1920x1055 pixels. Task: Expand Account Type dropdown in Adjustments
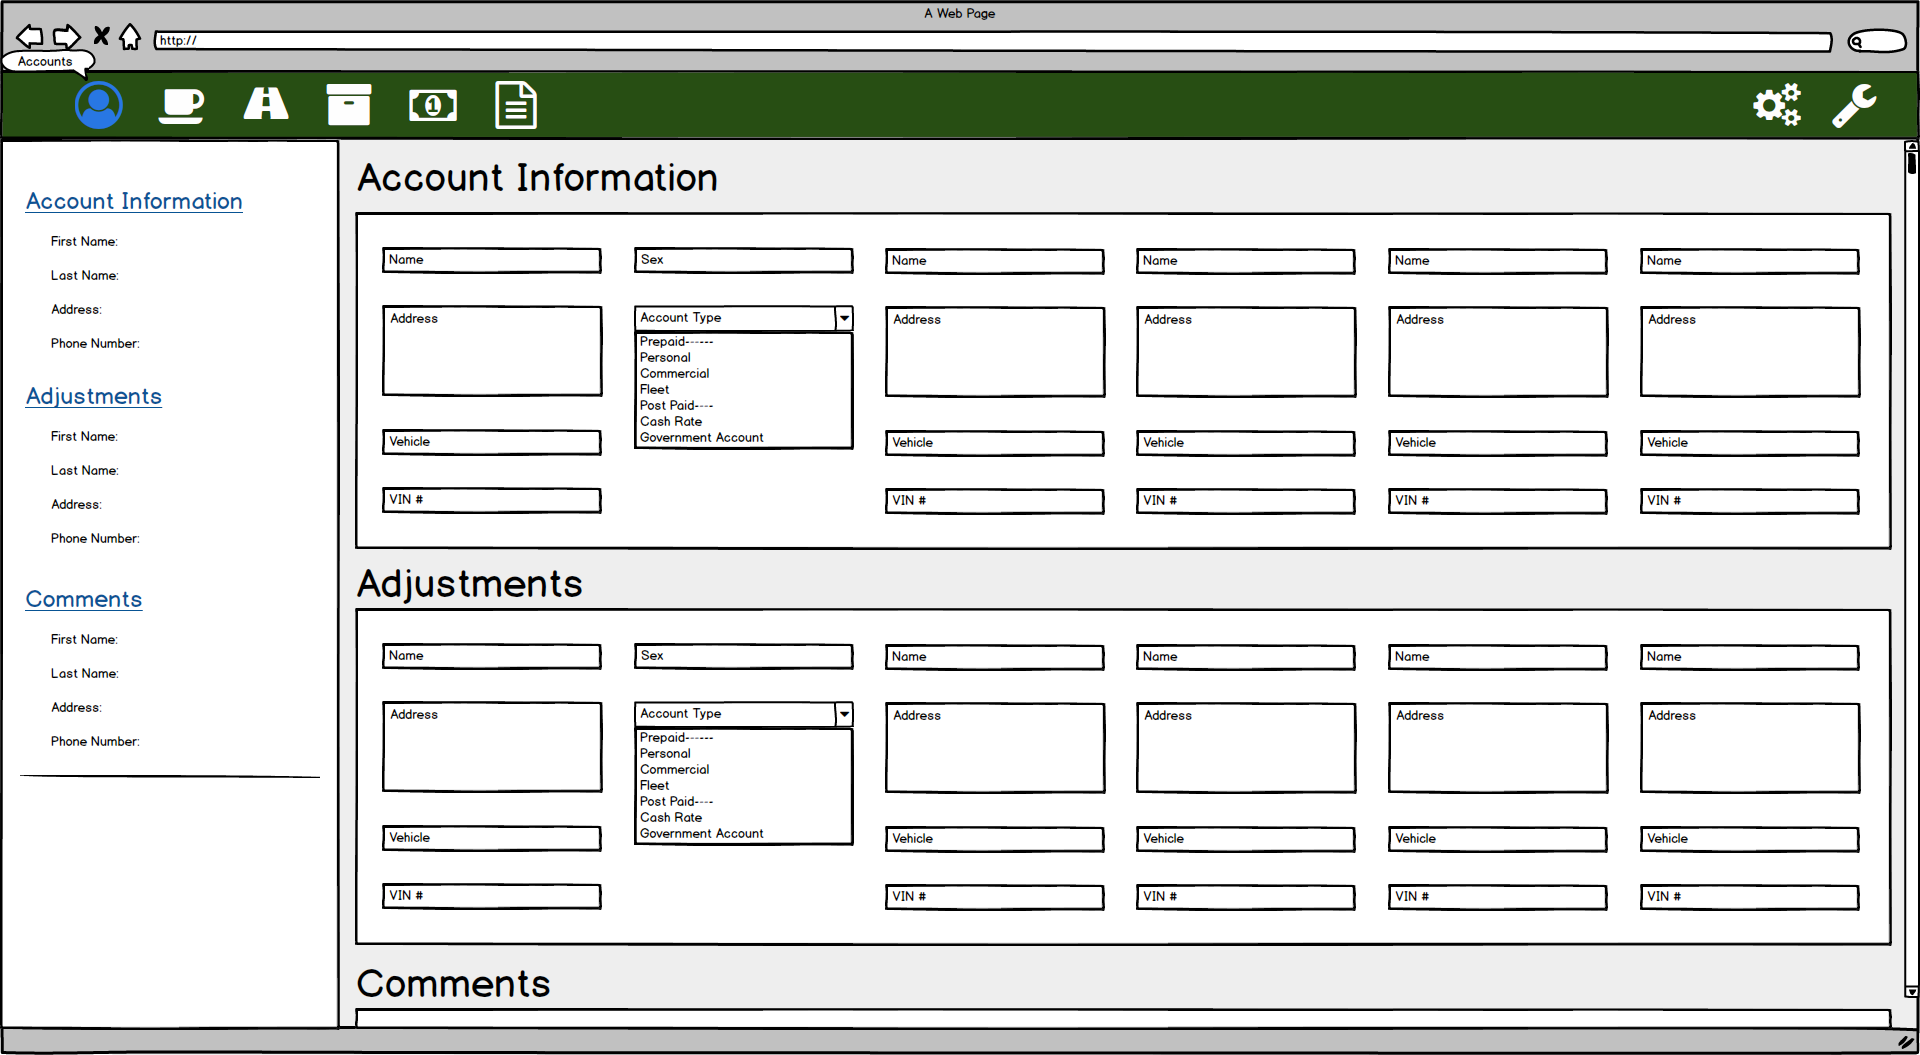pos(844,714)
